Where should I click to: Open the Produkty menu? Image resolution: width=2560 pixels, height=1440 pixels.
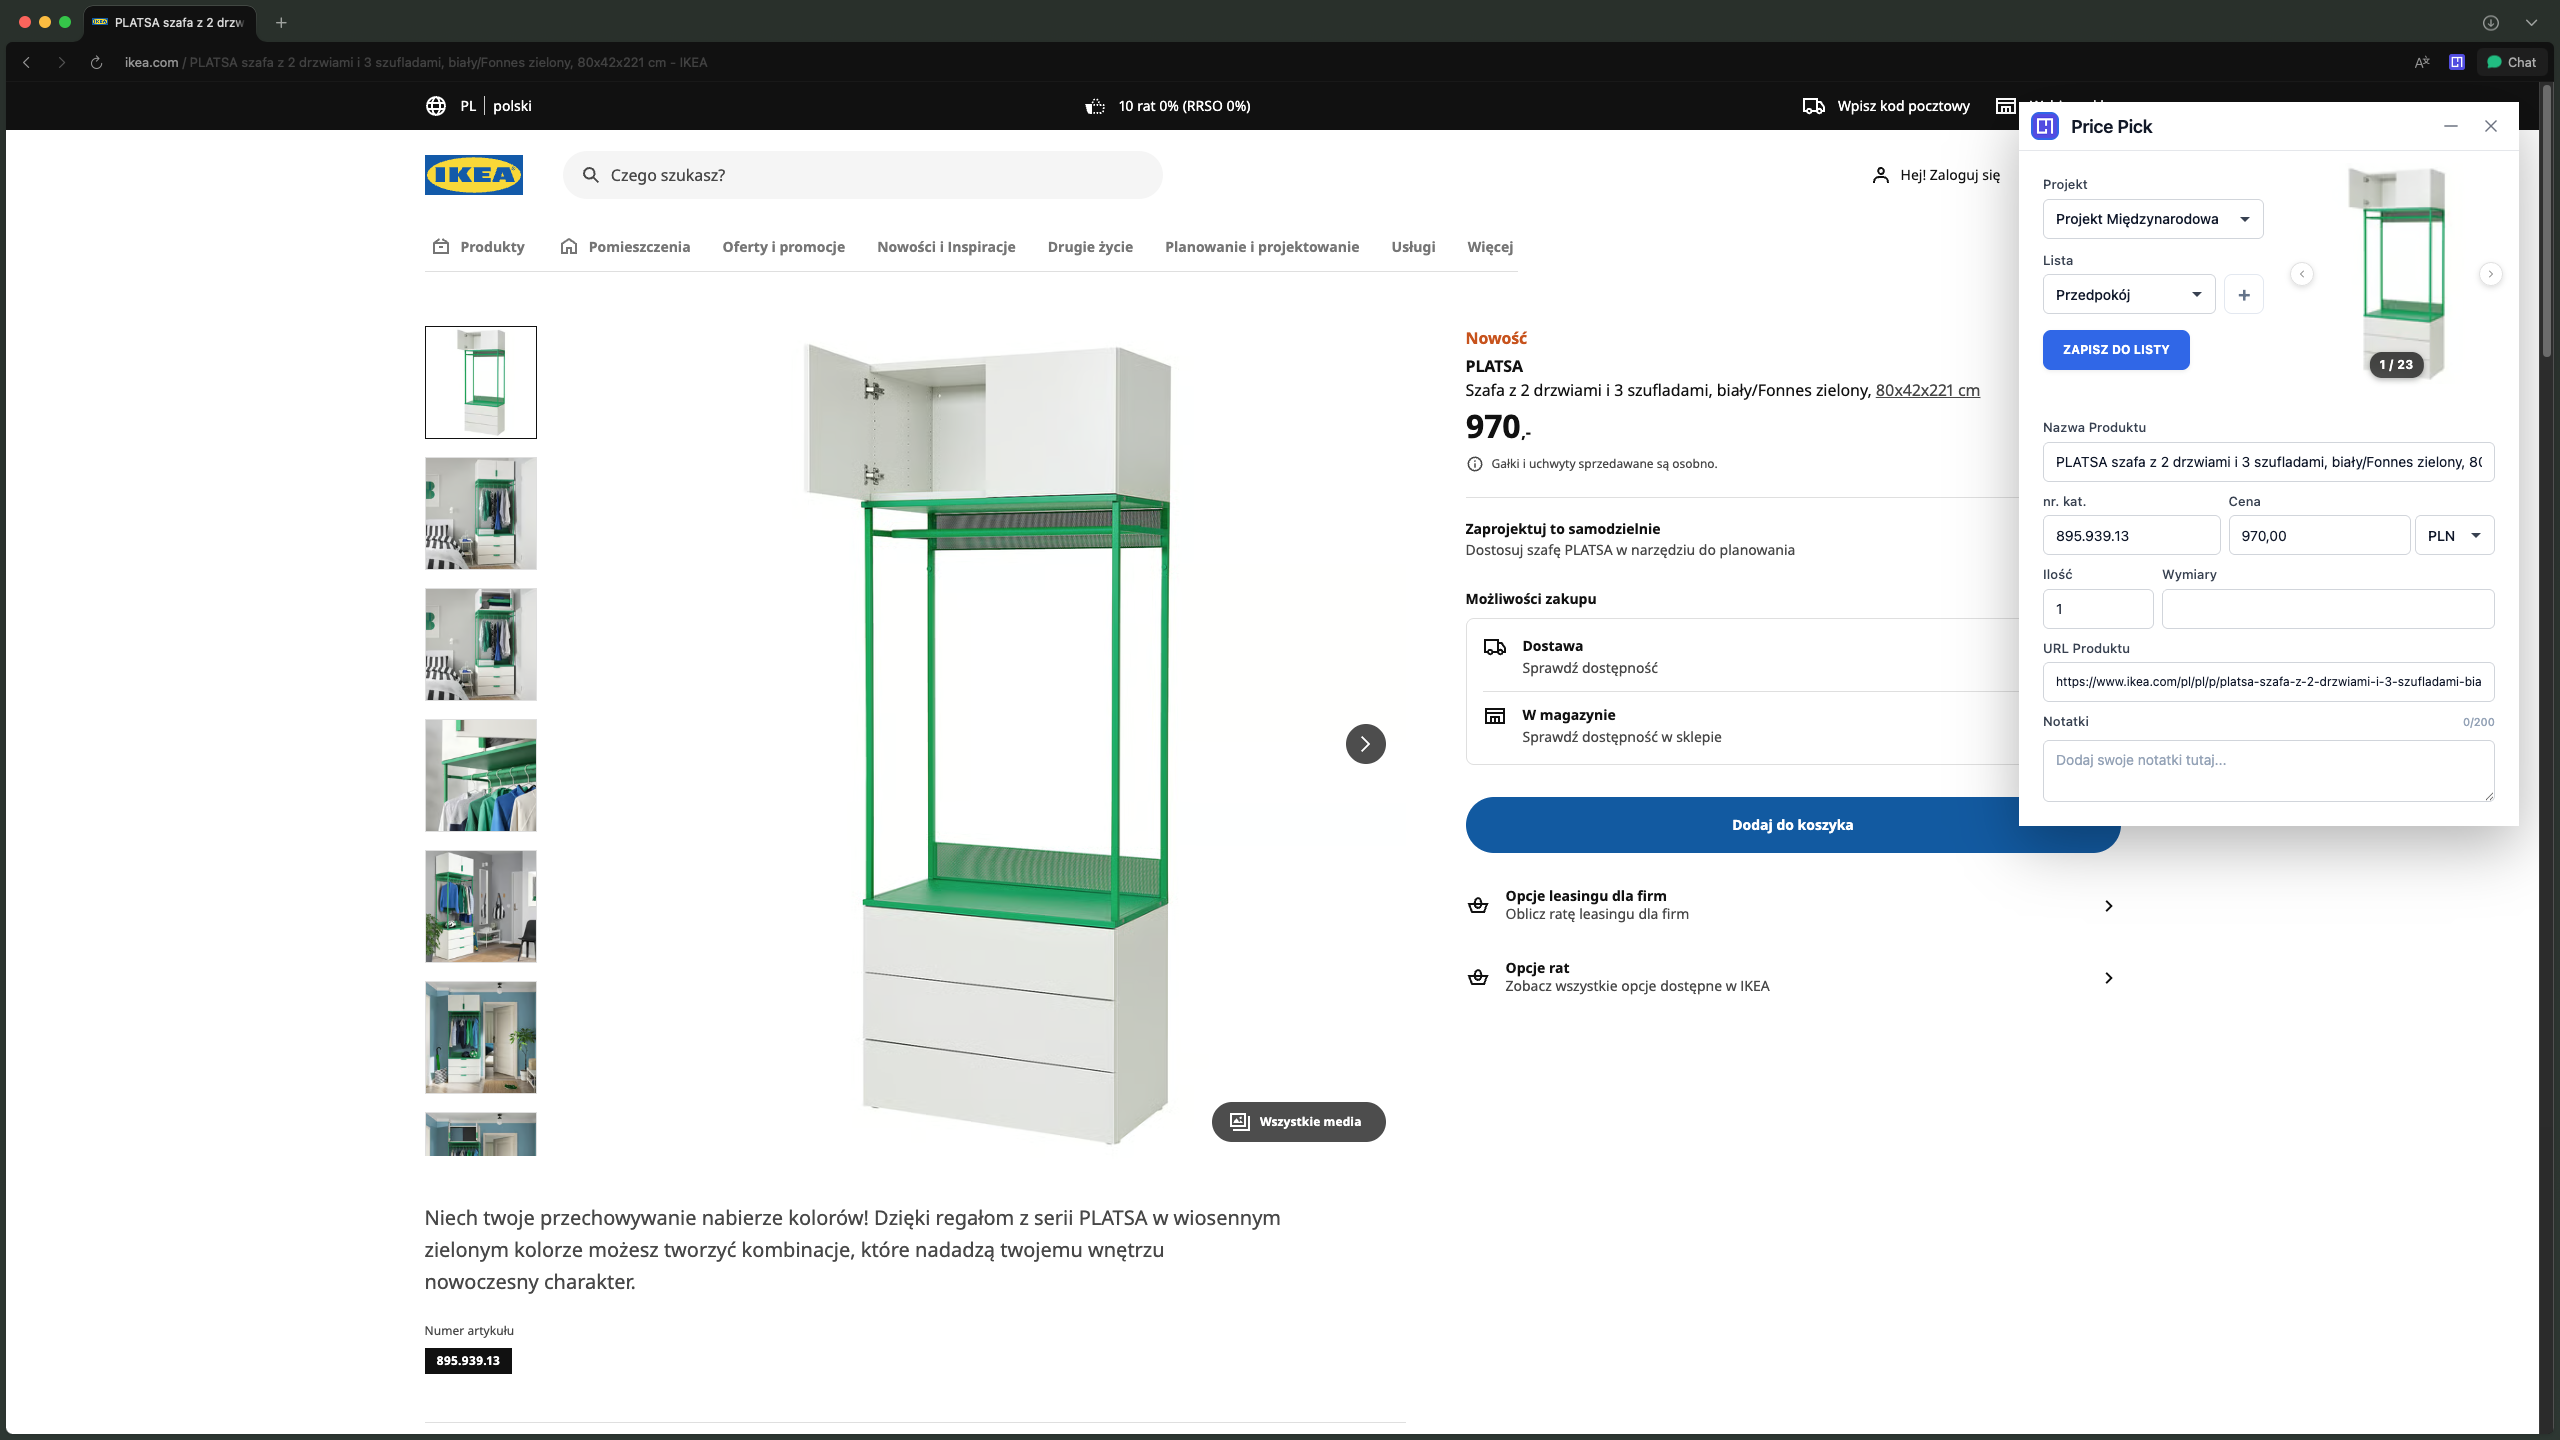pos(491,246)
